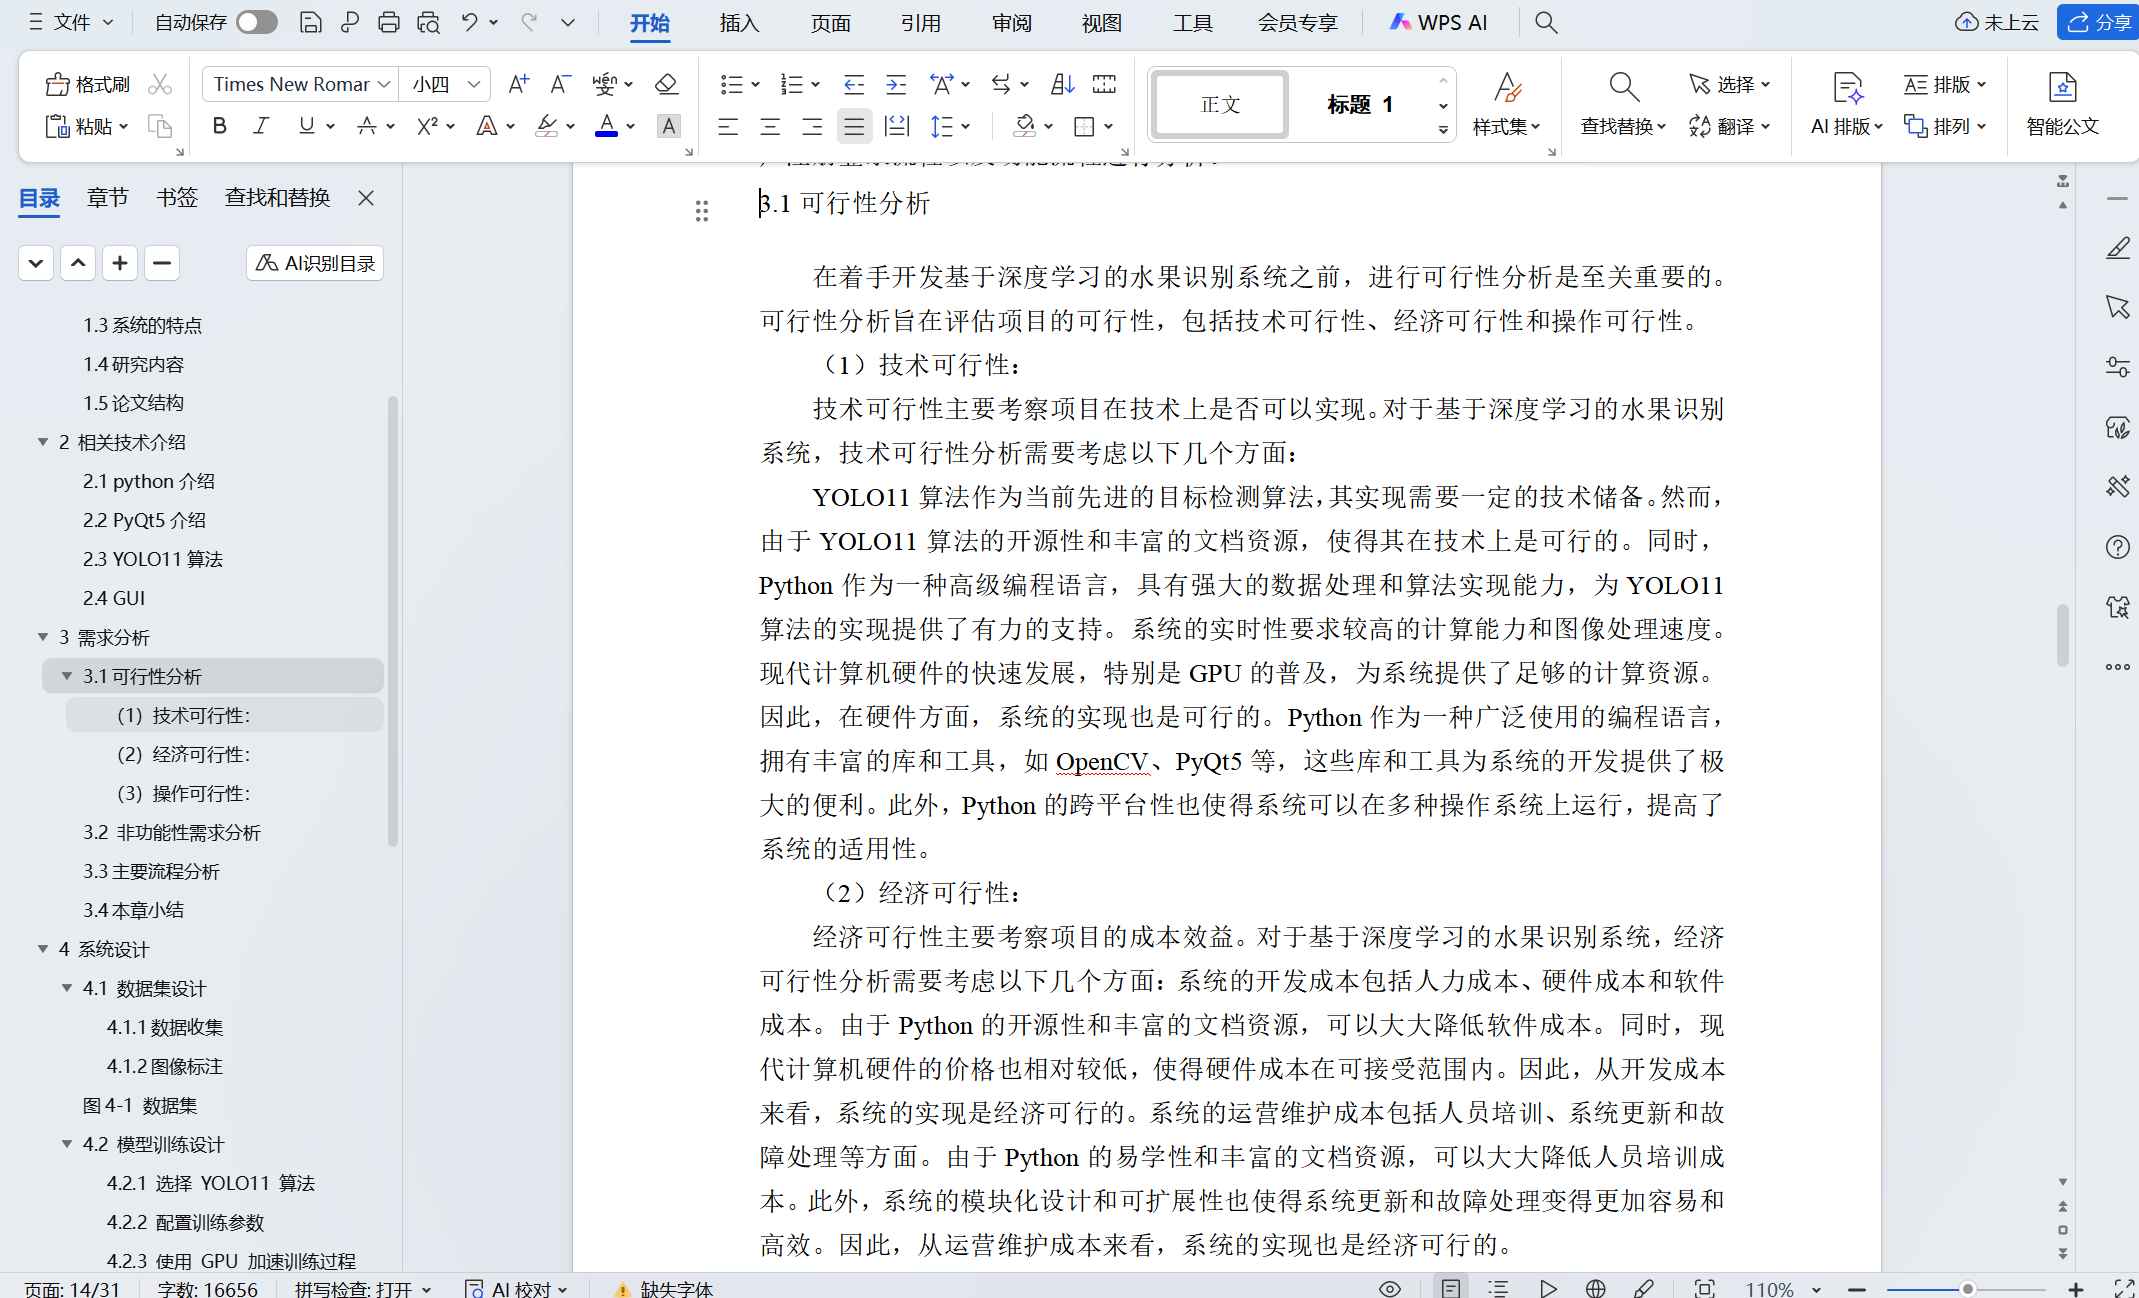Collapse the 4.2 模型训练设计 outline node
2139x1298 pixels.
67,1144
